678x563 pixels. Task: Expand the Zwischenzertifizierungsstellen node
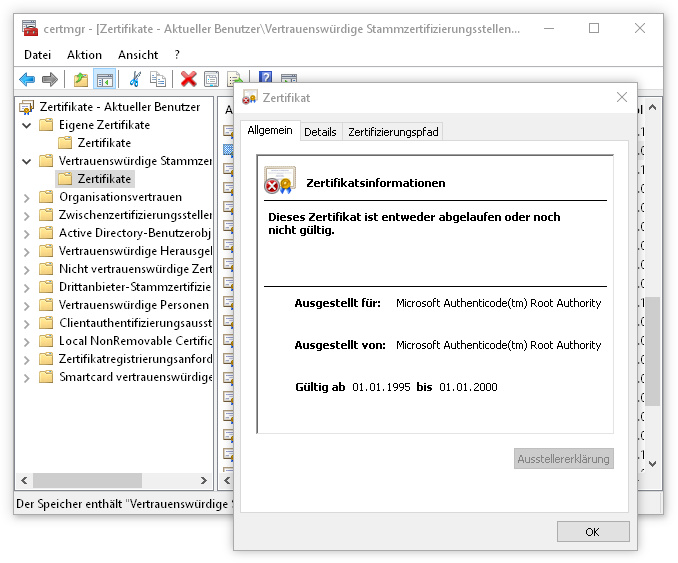point(27,215)
